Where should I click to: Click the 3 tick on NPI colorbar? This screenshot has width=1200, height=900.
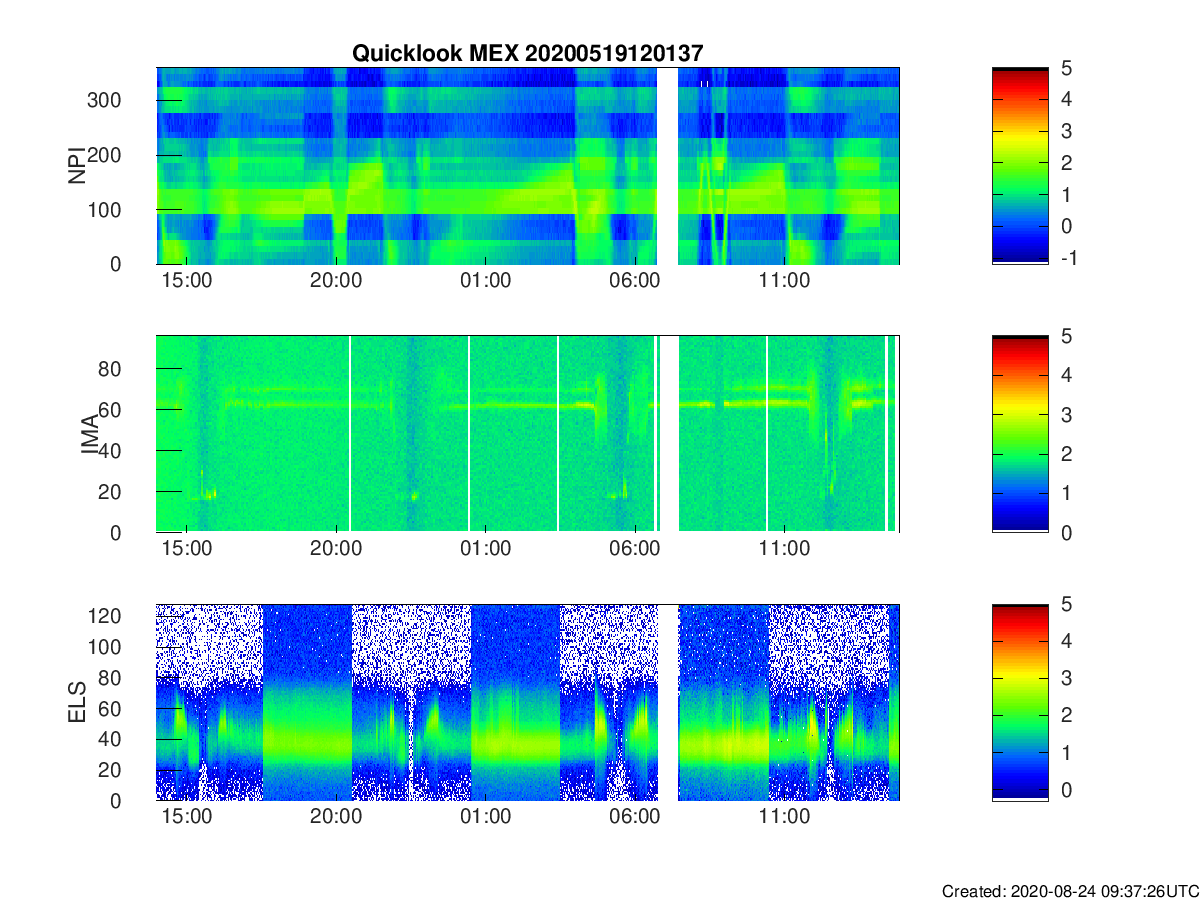(x=1066, y=131)
